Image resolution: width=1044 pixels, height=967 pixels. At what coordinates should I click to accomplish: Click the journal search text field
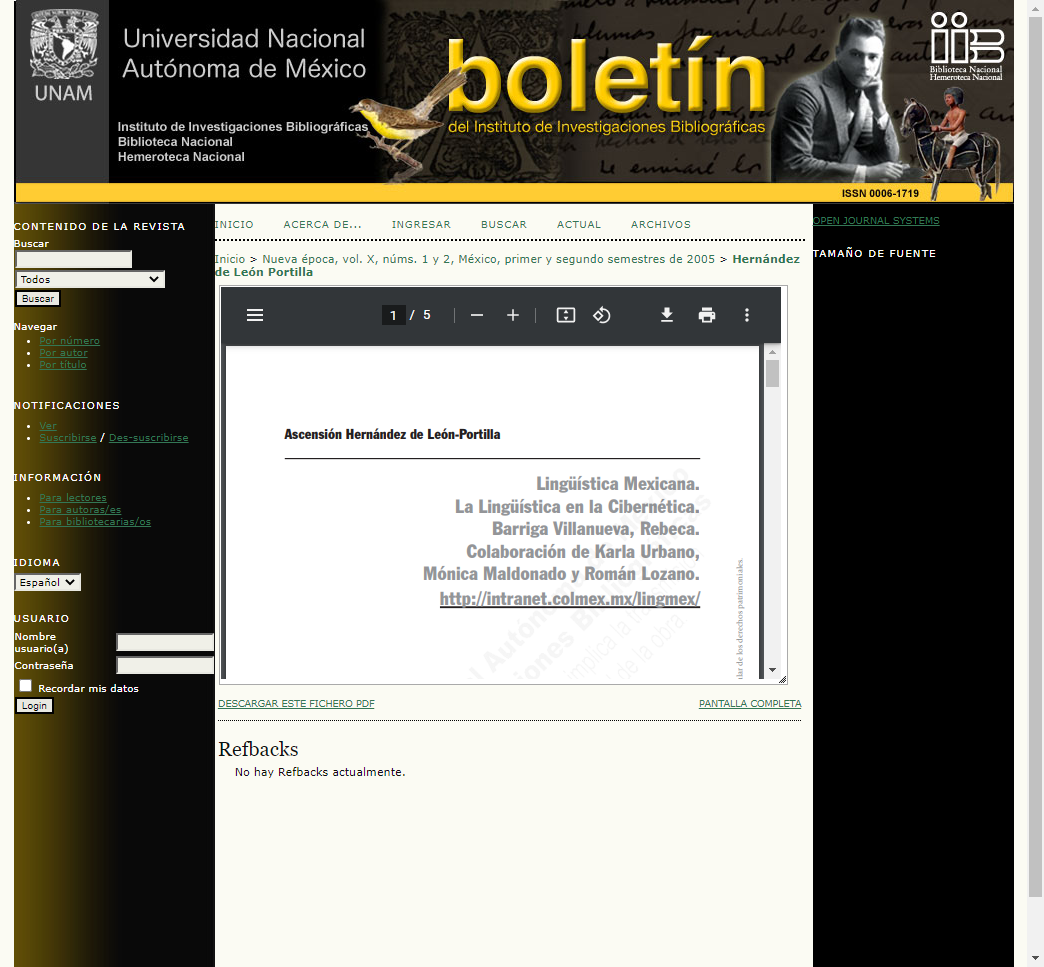[74, 259]
